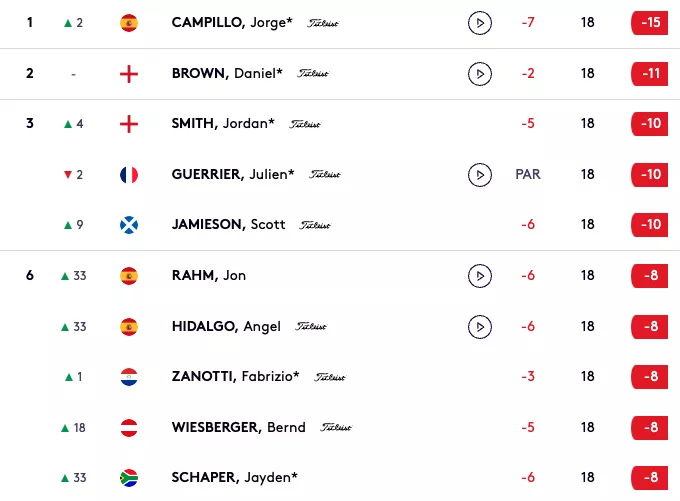Click Daniel Brown's -11 total badge
The image size is (680, 501).
pos(650,74)
